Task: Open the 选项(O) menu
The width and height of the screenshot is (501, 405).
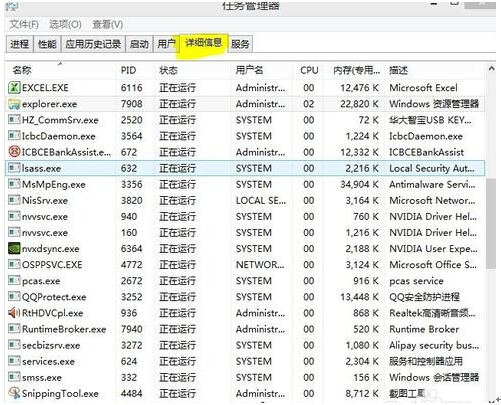Action: point(65,24)
